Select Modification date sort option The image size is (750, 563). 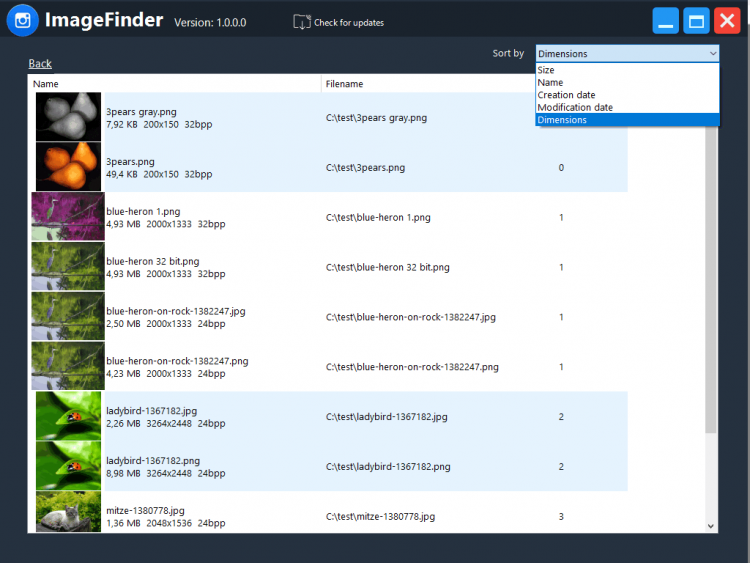575,107
